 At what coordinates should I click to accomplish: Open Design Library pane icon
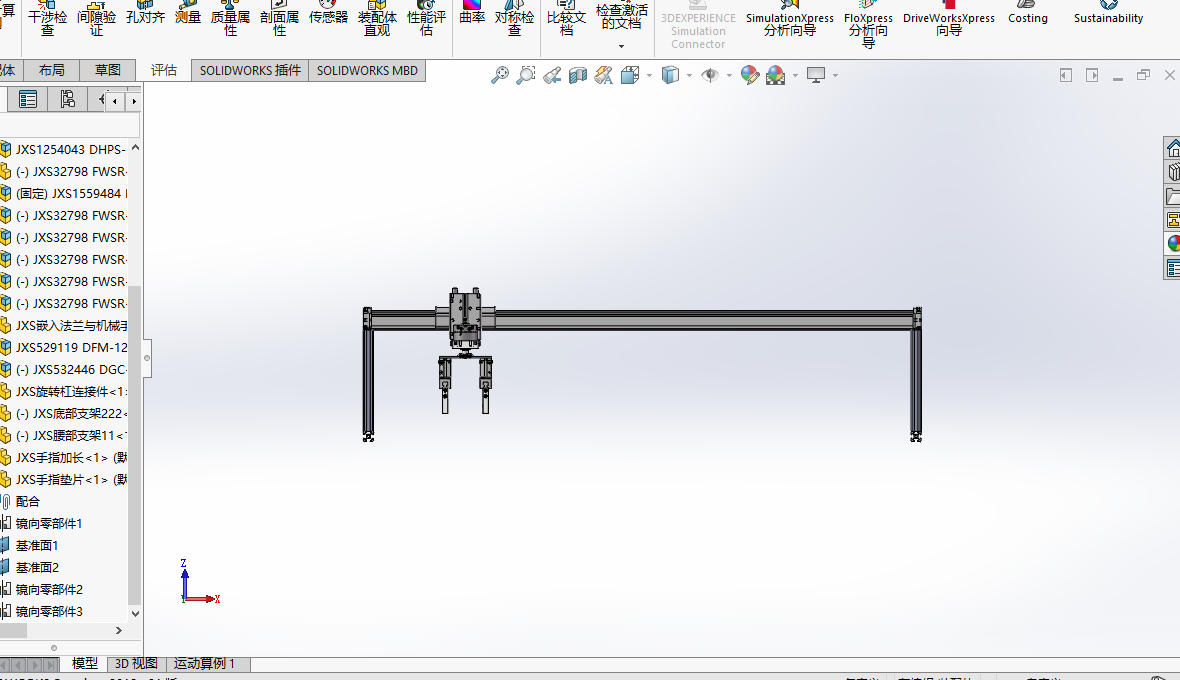pos(1172,172)
